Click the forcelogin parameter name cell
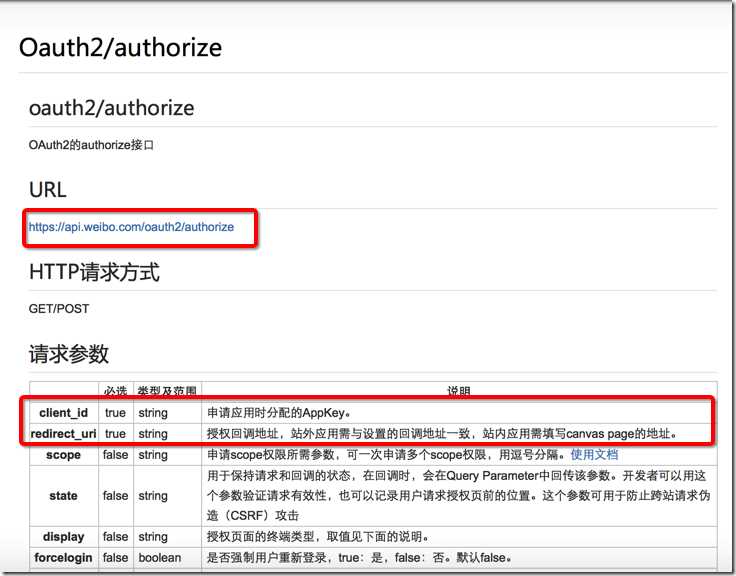This screenshot has width=736, height=576. point(64,558)
